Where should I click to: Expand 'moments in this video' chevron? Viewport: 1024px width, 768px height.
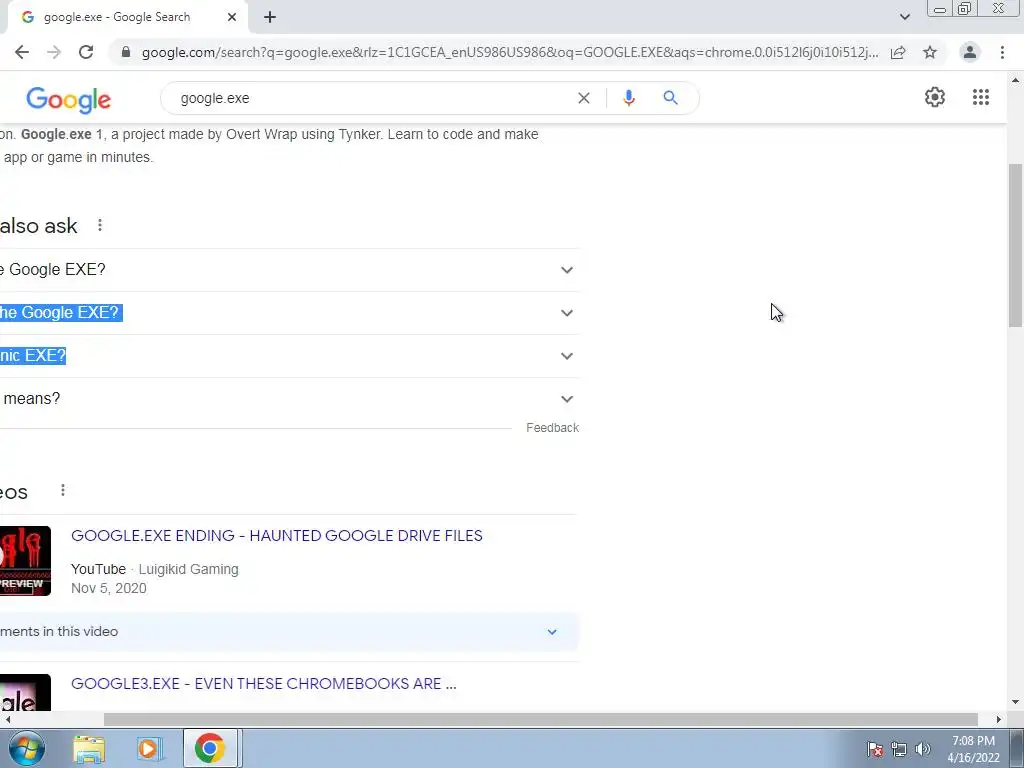click(x=552, y=632)
